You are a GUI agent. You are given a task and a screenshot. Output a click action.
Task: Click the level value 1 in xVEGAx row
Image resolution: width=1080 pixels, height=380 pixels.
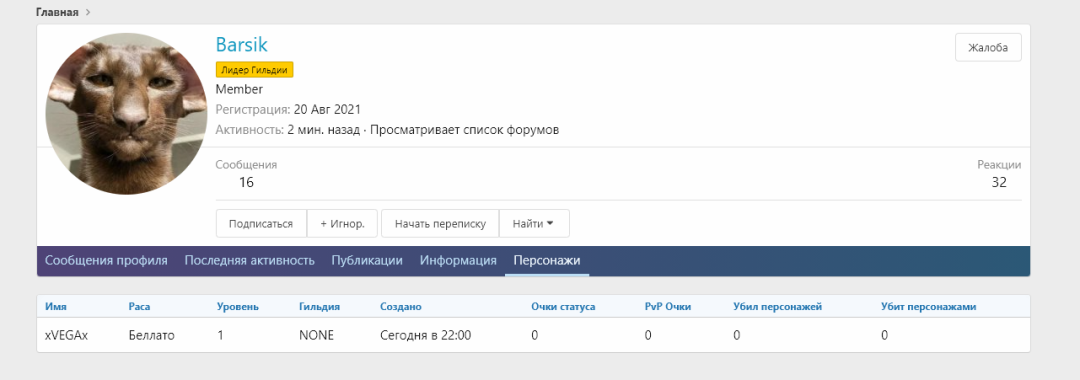pos(220,336)
